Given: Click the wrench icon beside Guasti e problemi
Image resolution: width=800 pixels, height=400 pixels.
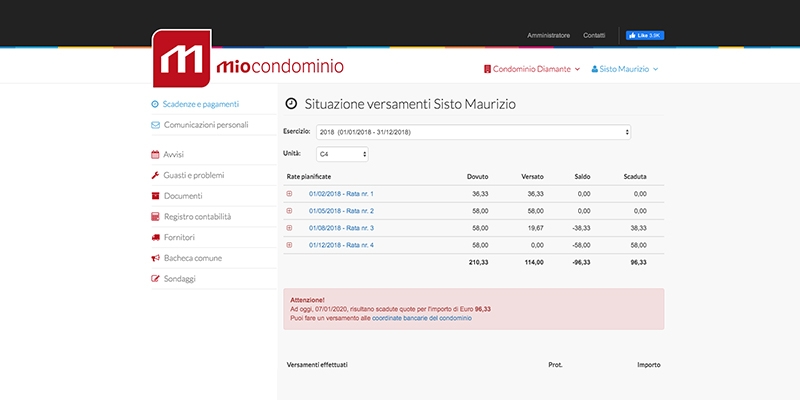Looking at the screenshot, I should point(156,175).
